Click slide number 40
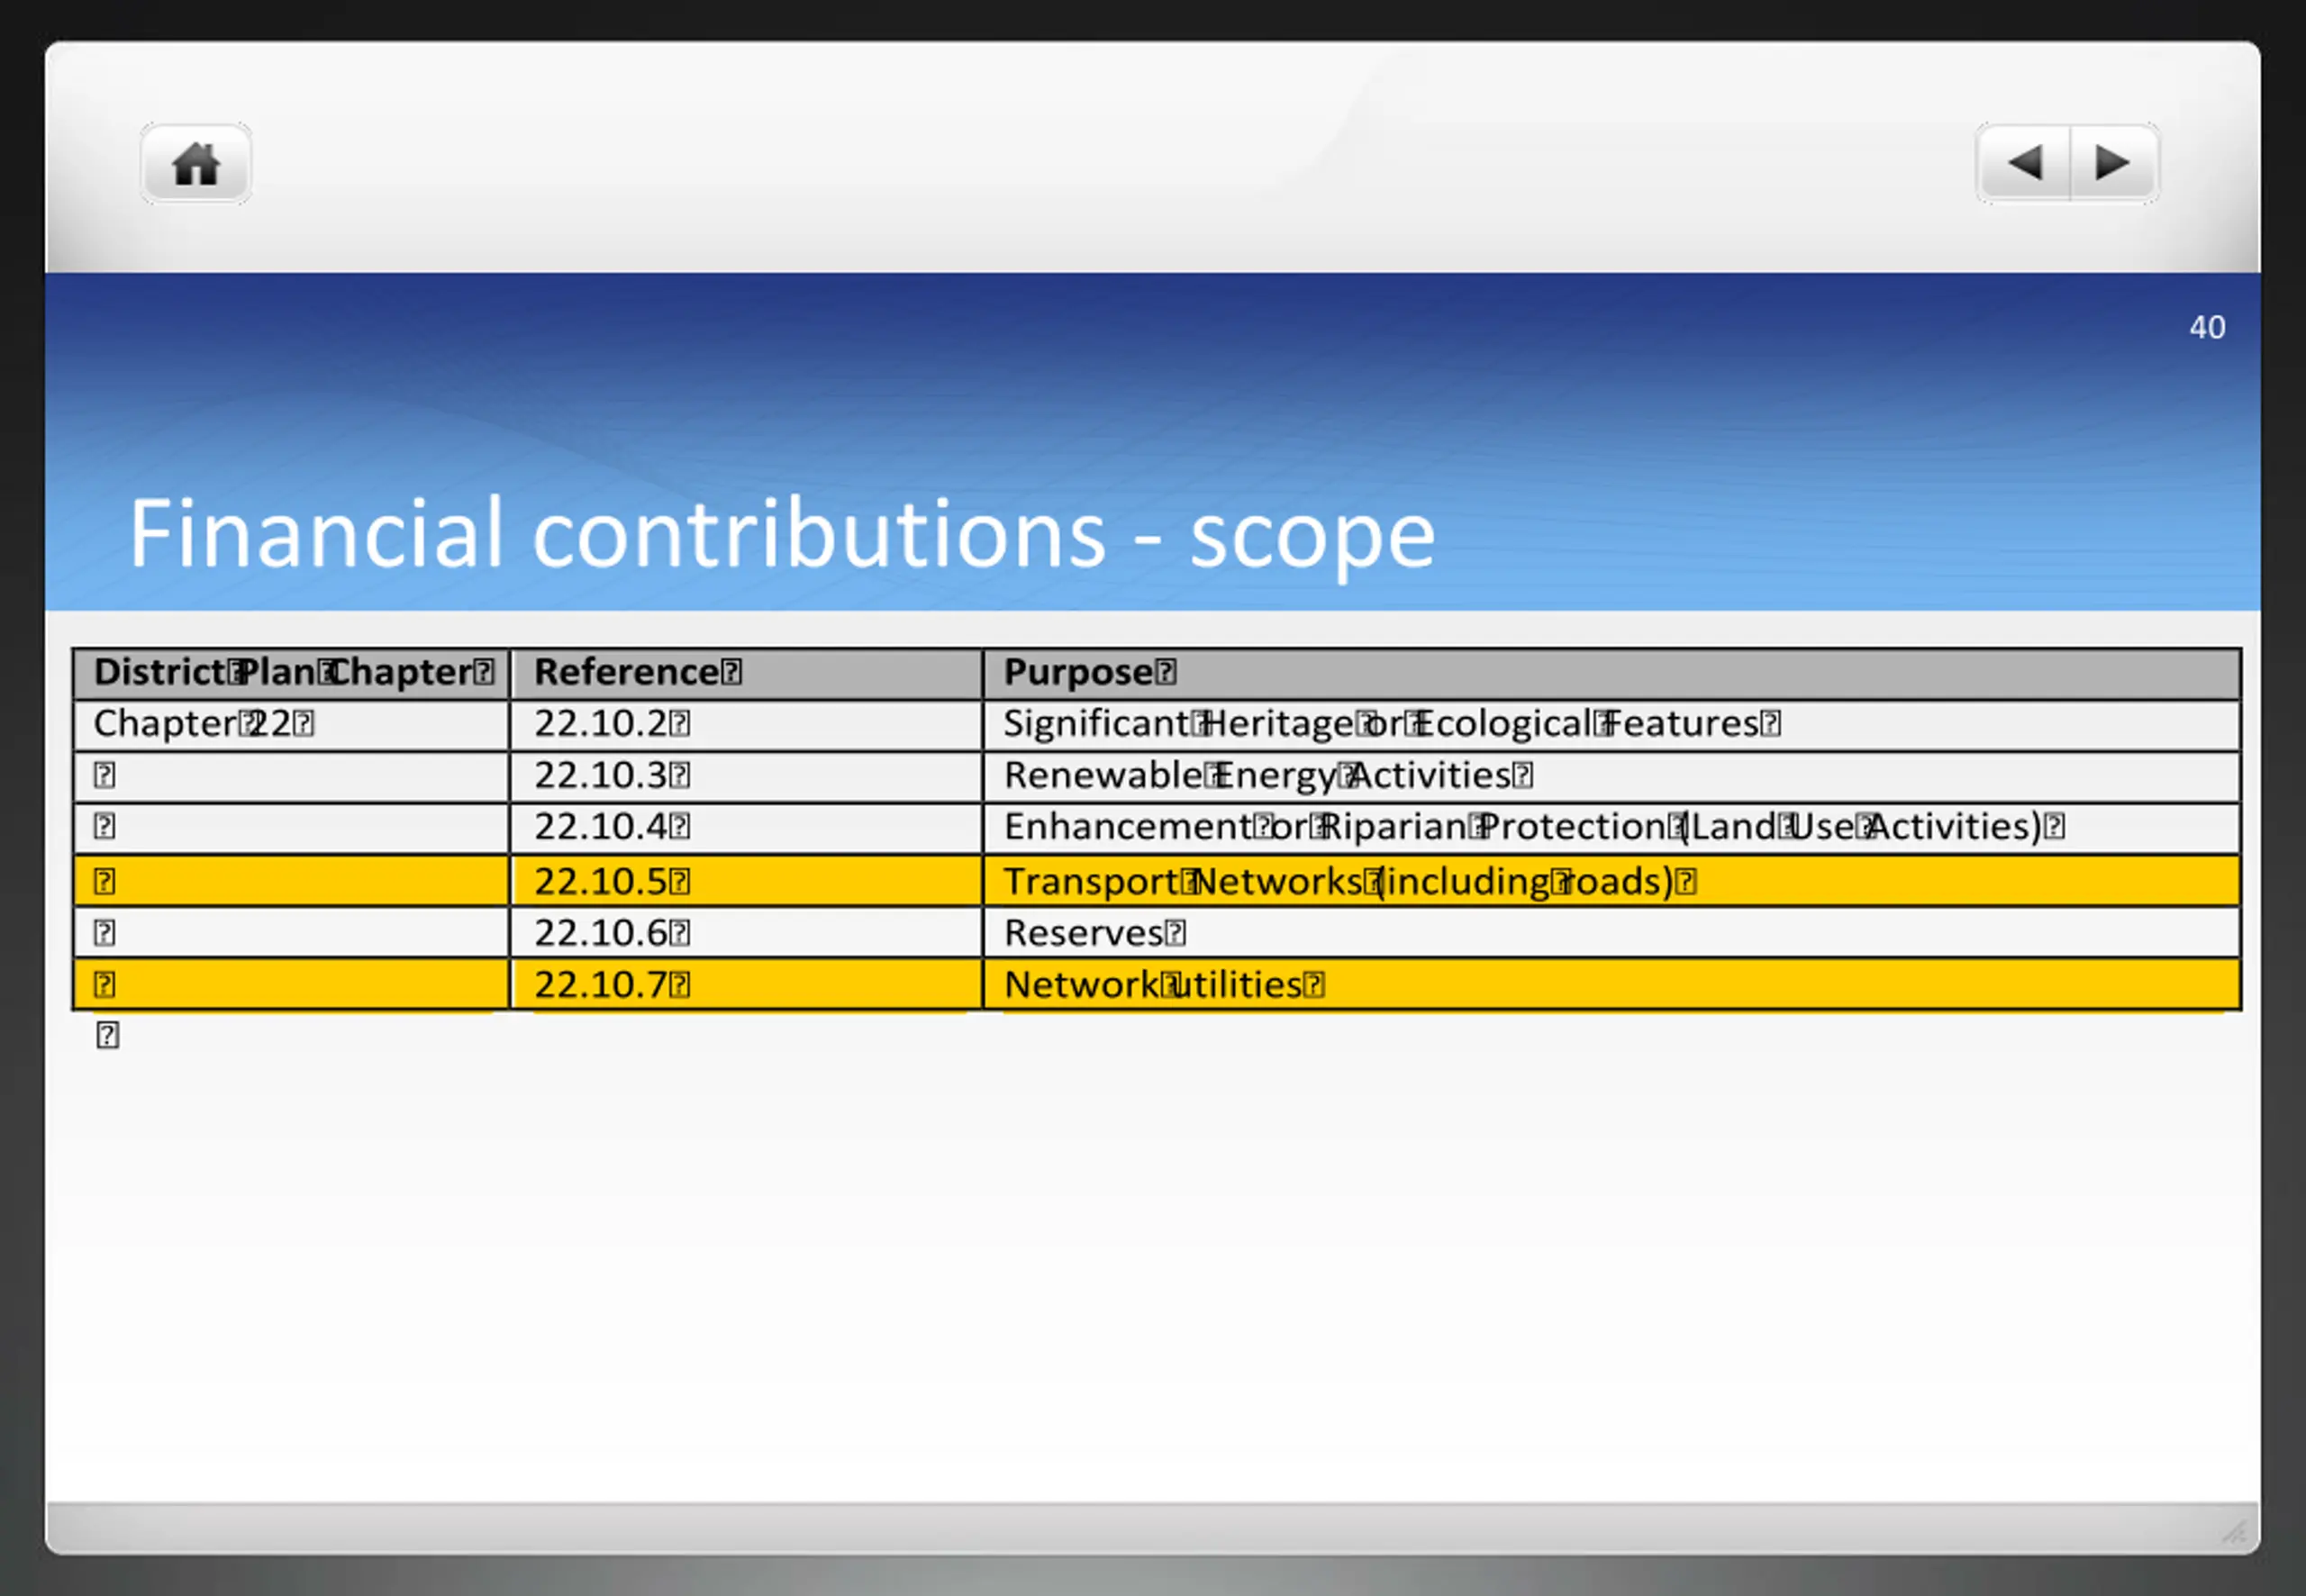 [2206, 327]
